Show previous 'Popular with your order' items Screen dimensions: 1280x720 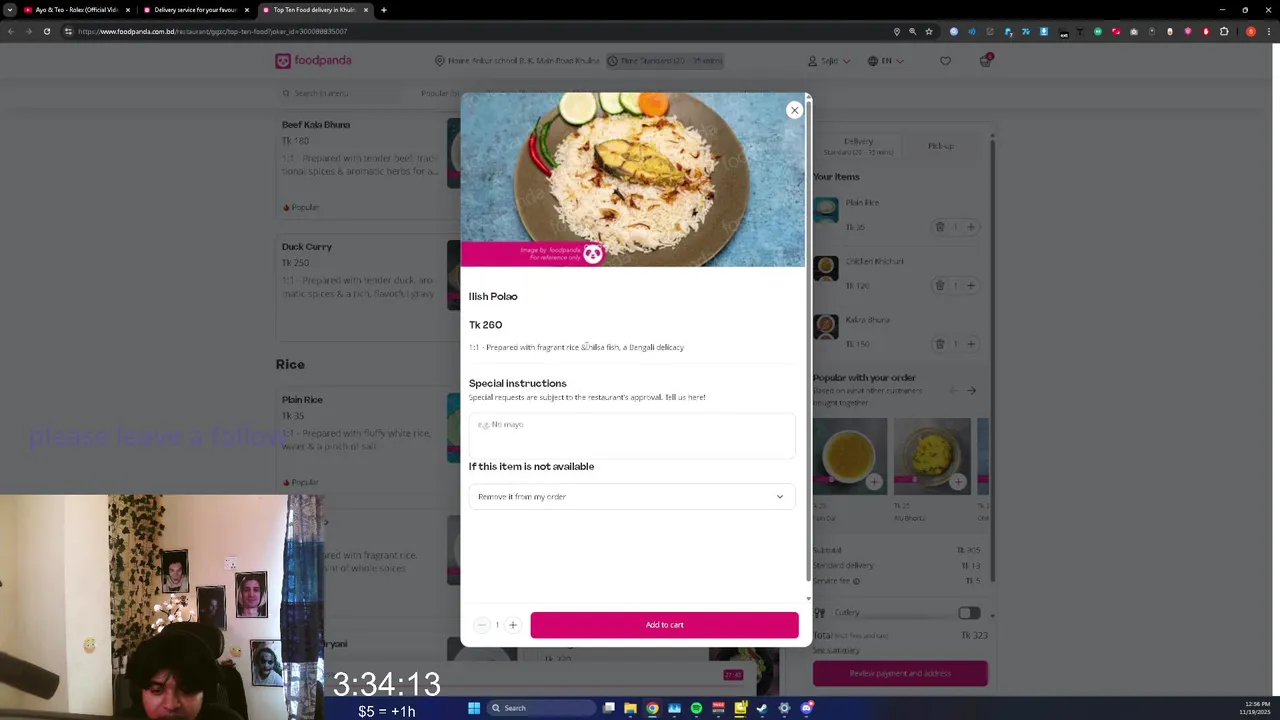(953, 391)
